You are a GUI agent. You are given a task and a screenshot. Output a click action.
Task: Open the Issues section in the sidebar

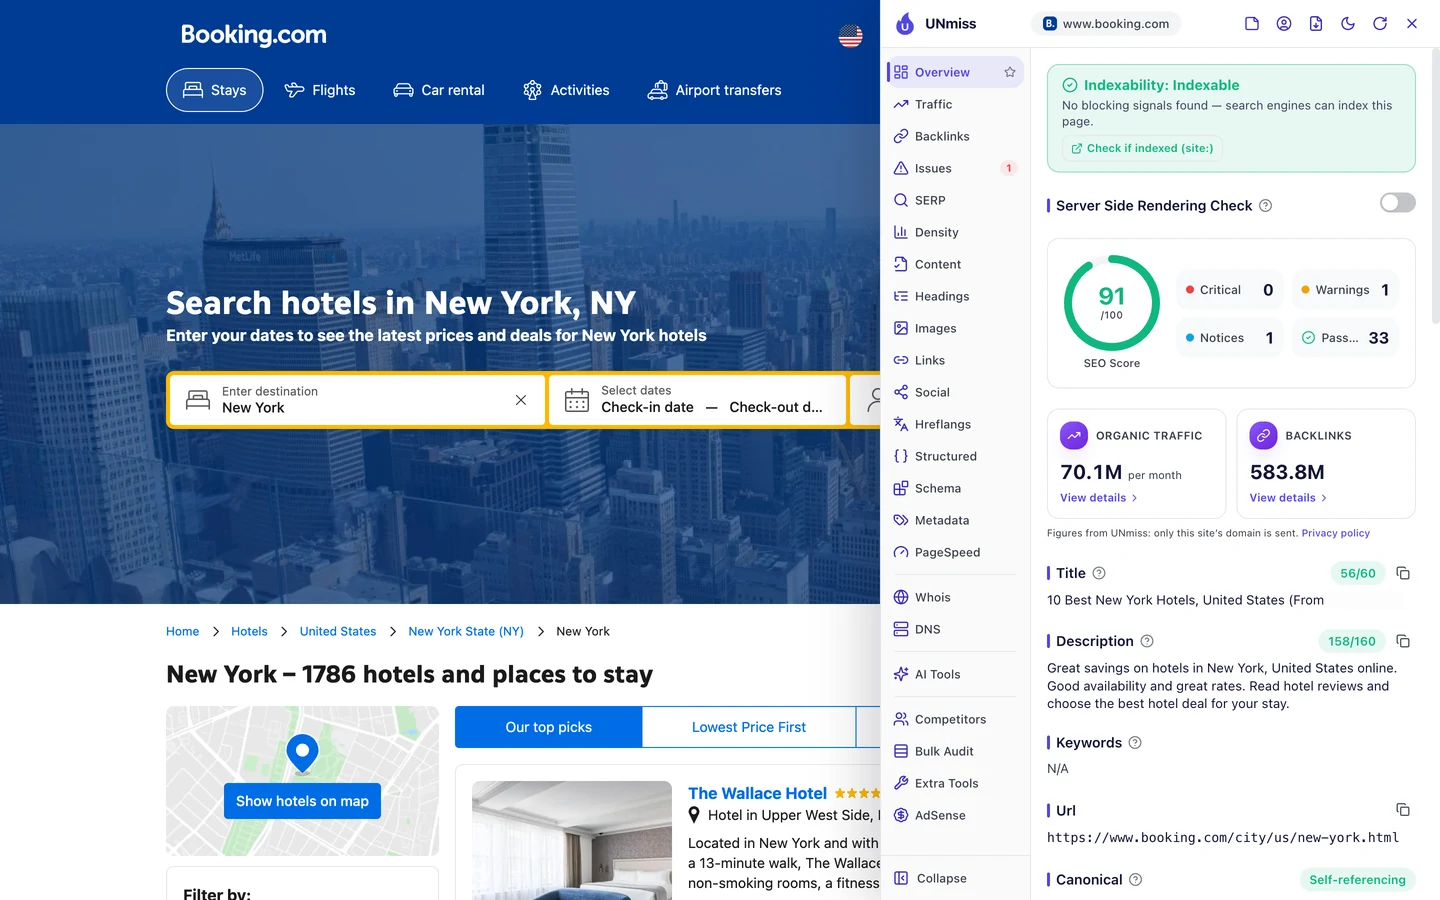955,168
